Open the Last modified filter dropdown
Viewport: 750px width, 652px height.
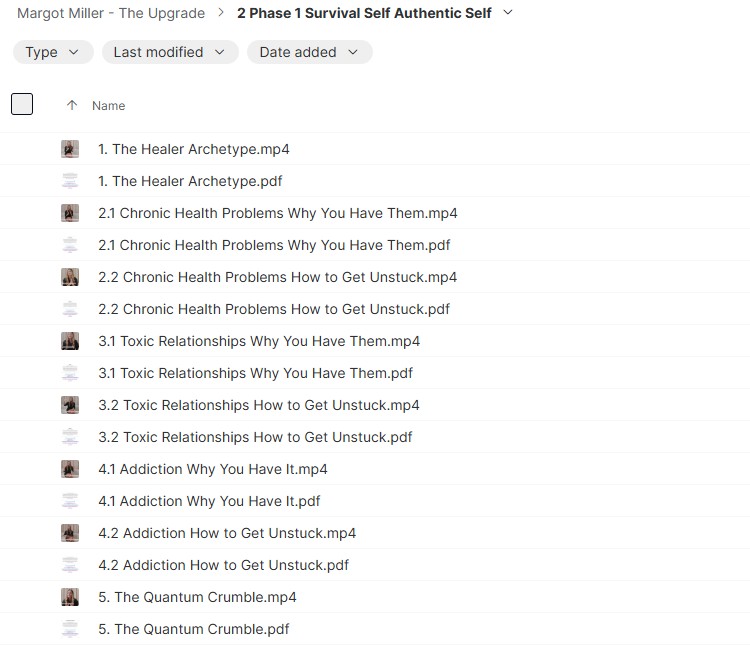(170, 52)
